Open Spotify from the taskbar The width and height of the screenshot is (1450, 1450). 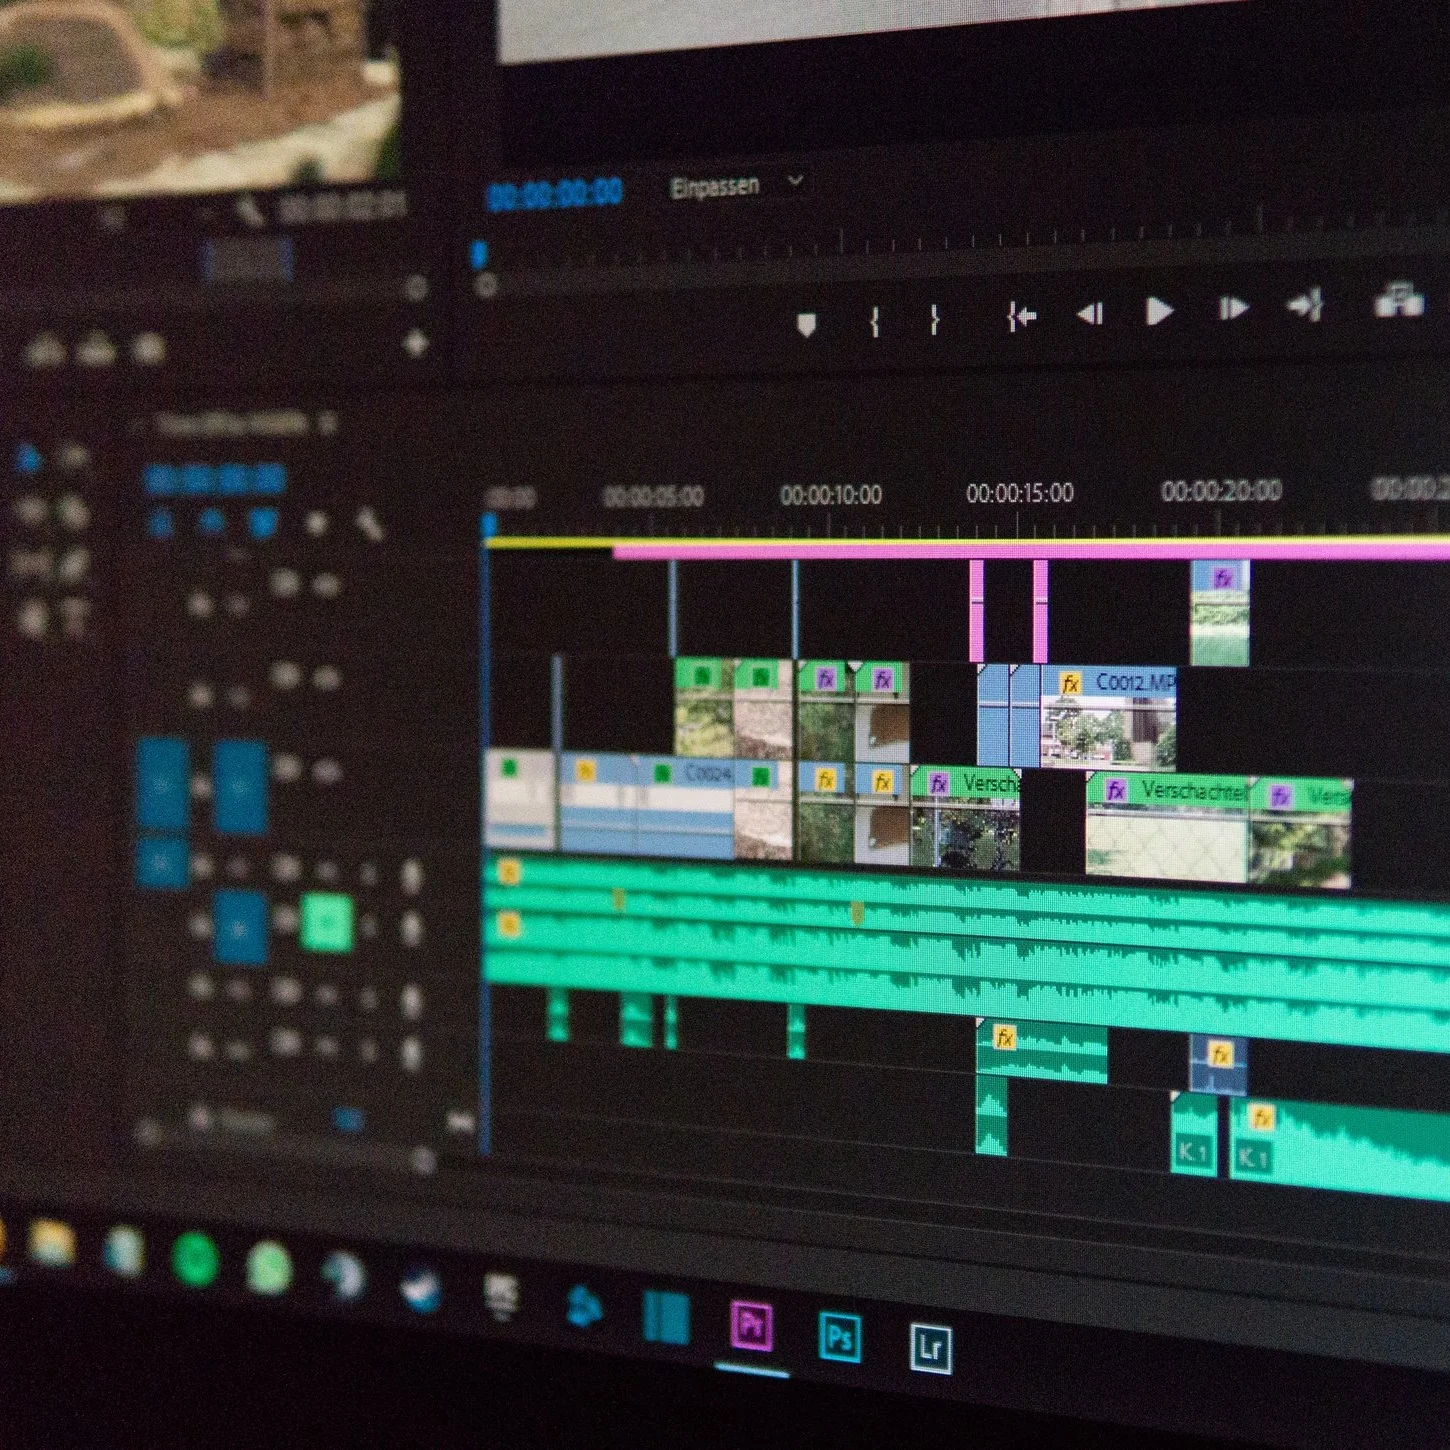[x=195, y=1257]
